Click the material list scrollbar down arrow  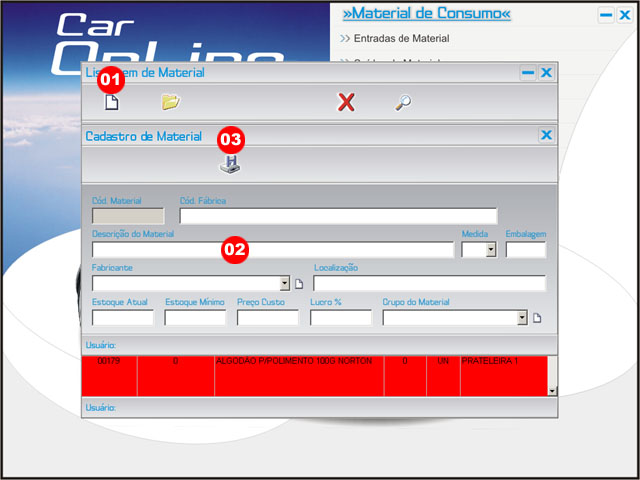[x=552, y=390]
